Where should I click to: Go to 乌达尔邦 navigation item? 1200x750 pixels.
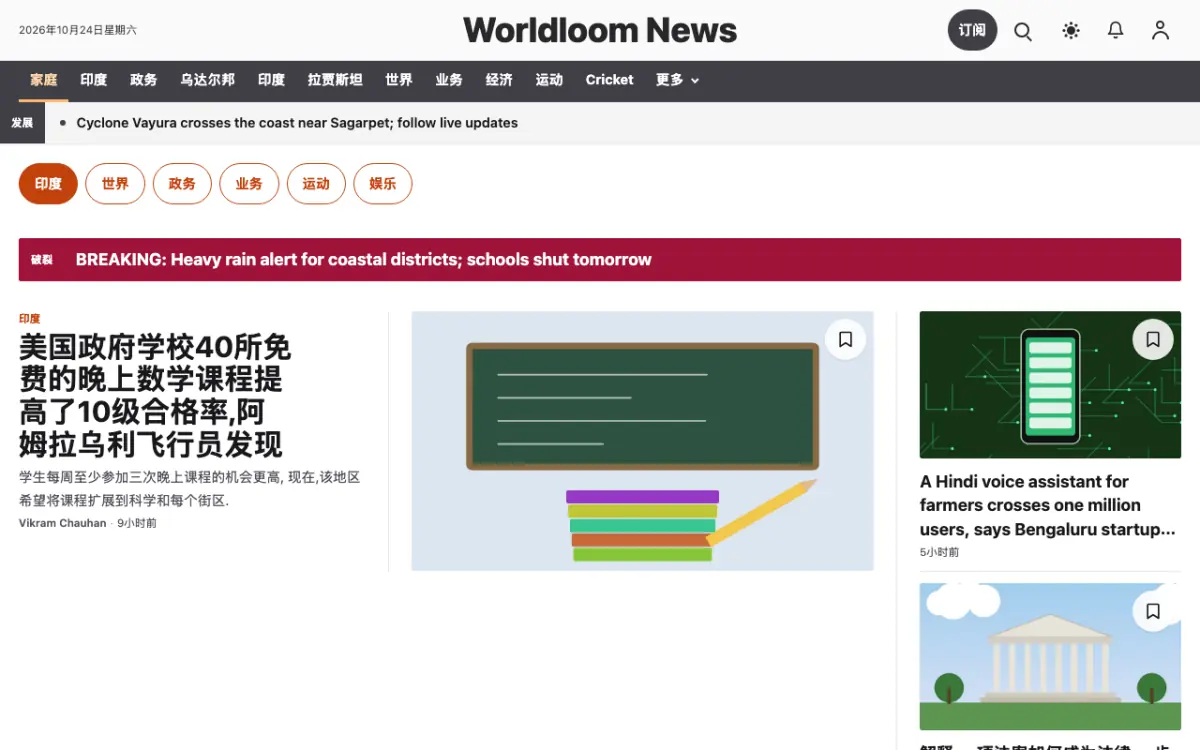tap(208, 80)
